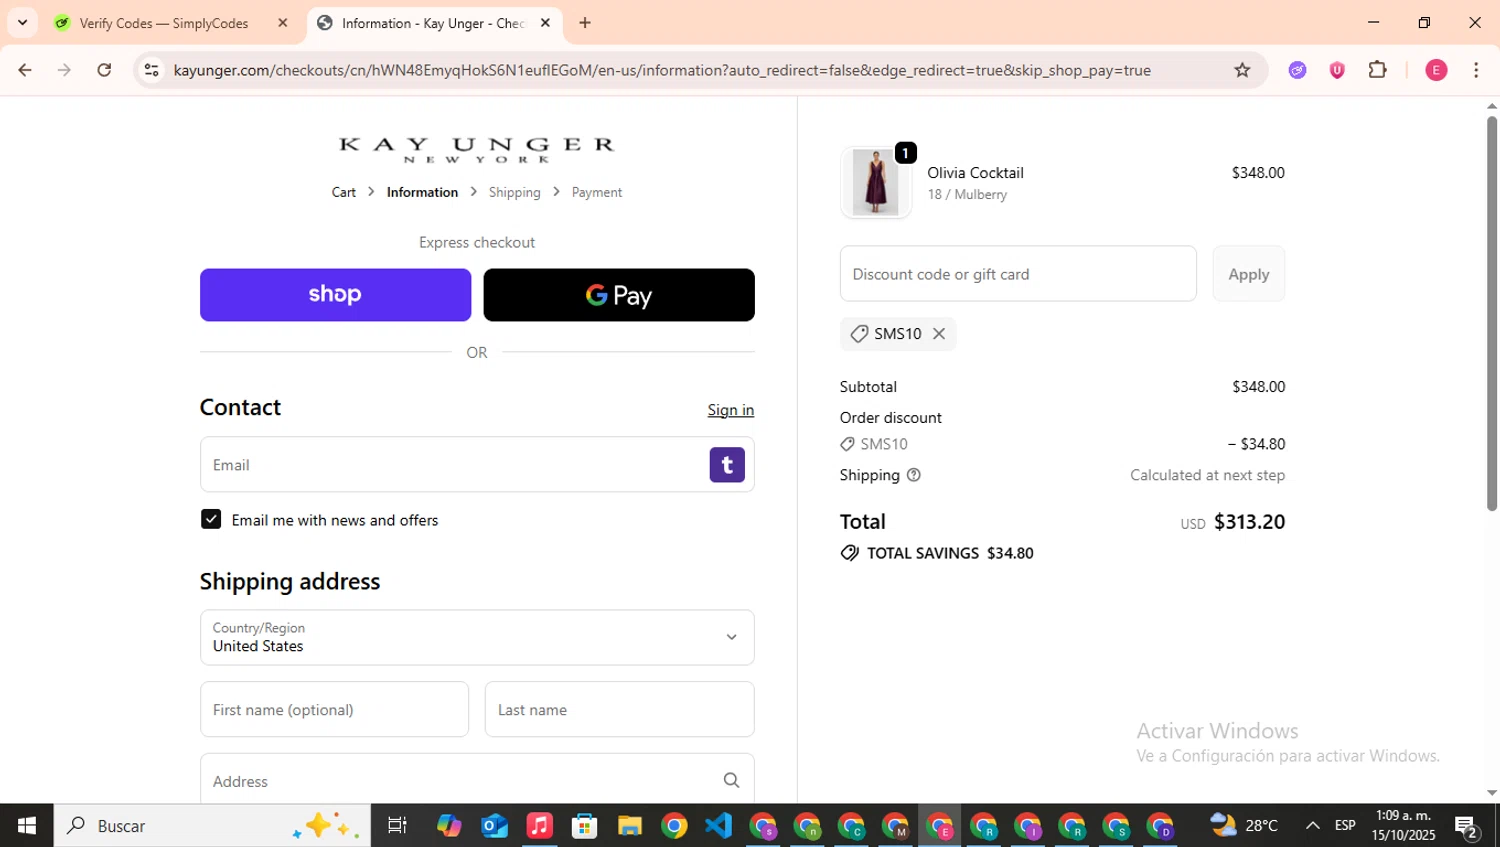Click the URL address bar
Viewport: 1500px width, 847px height.
[662, 70]
